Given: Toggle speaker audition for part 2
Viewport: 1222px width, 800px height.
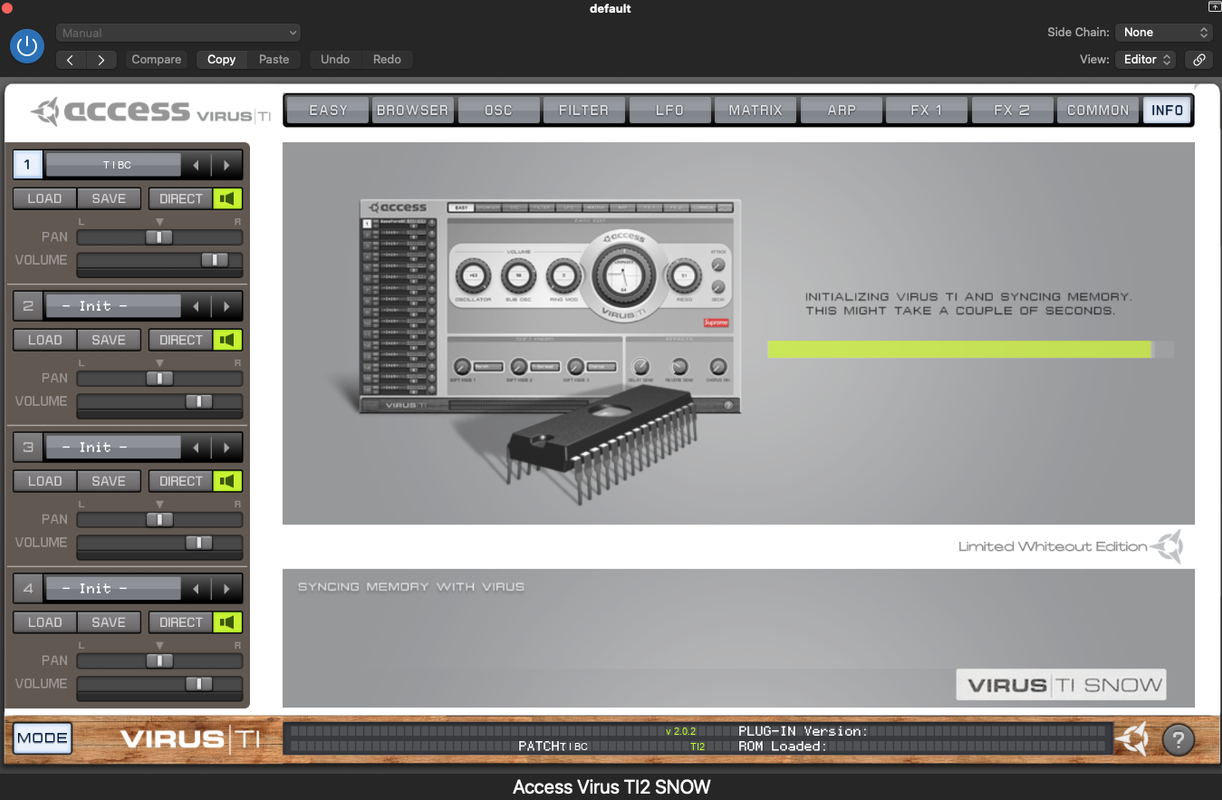Looking at the screenshot, I should 227,340.
